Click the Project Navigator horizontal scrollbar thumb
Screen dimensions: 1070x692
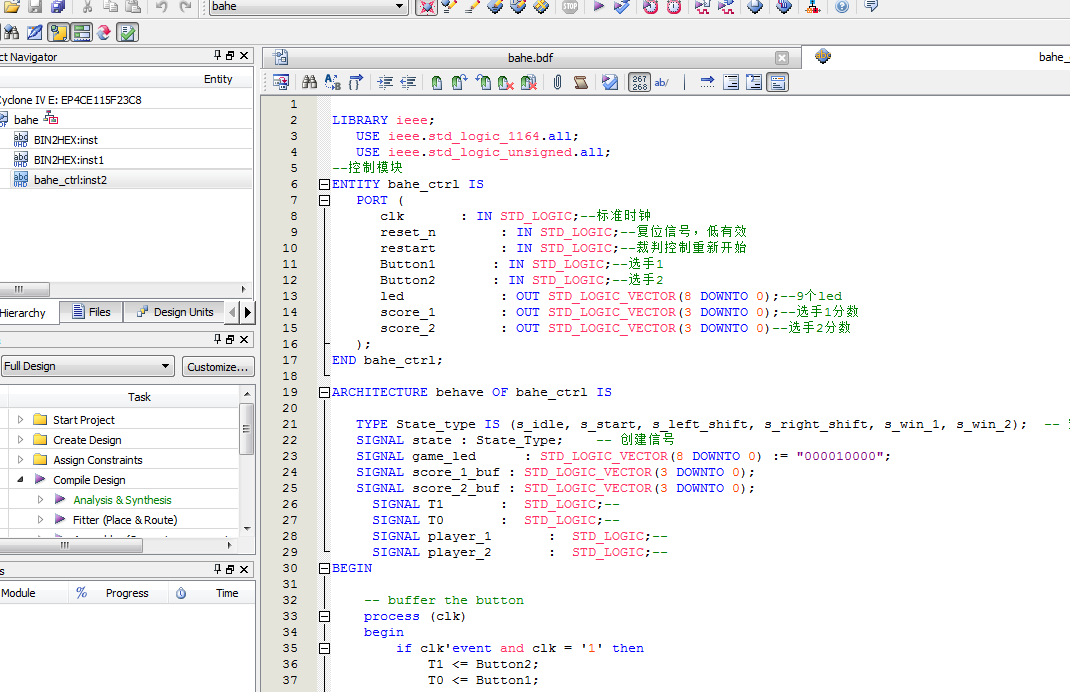coord(23,289)
